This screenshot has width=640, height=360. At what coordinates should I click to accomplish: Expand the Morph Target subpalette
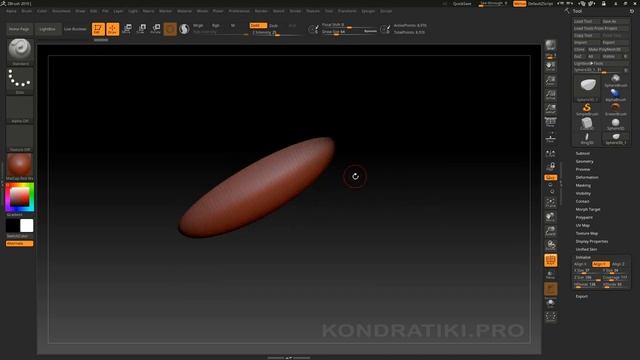[x=588, y=209]
